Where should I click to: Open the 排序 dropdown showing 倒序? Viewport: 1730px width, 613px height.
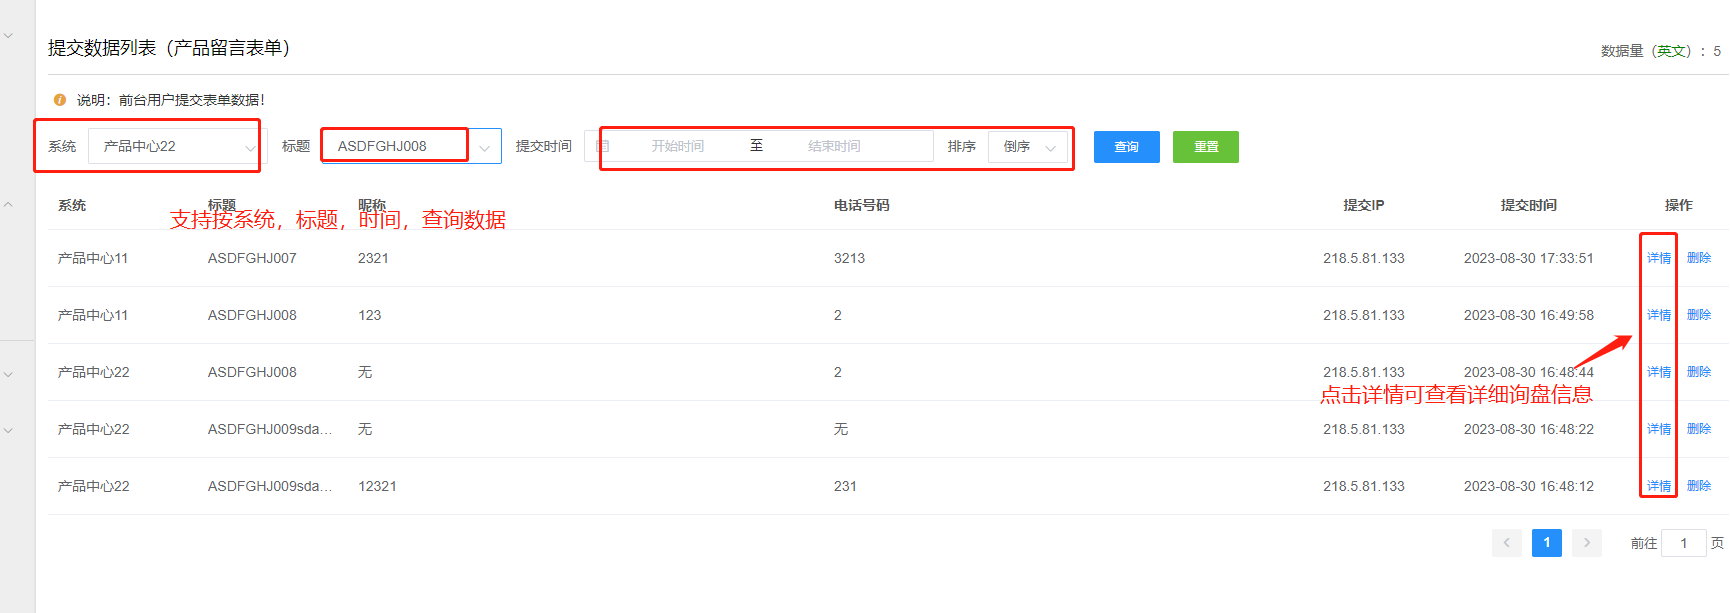point(1028,147)
